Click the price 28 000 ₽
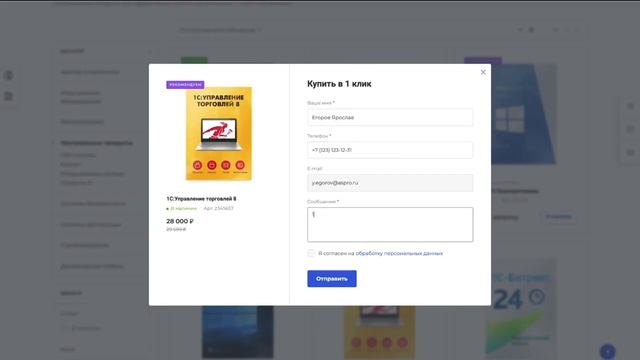This screenshot has height=360, width=640. [x=180, y=221]
